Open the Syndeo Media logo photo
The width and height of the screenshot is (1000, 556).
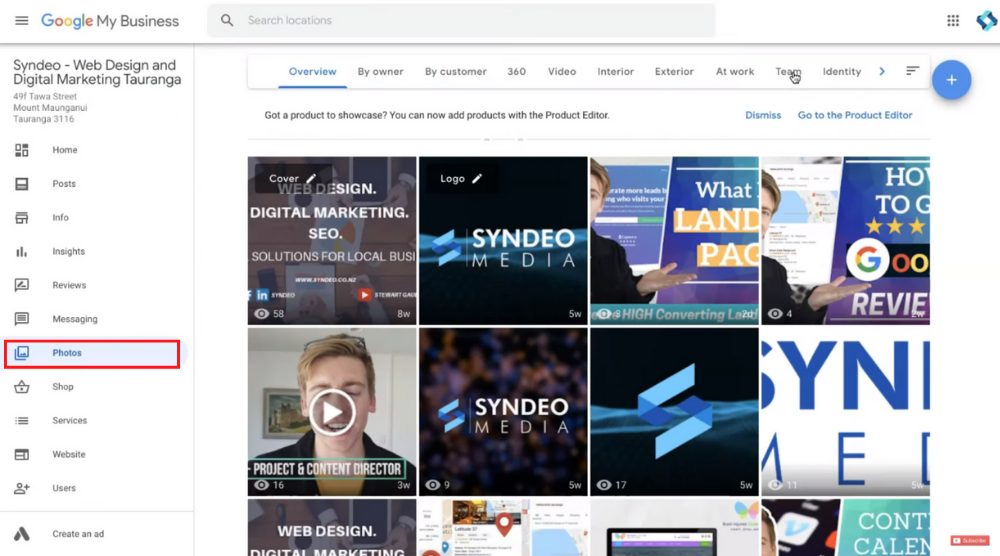click(503, 241)
